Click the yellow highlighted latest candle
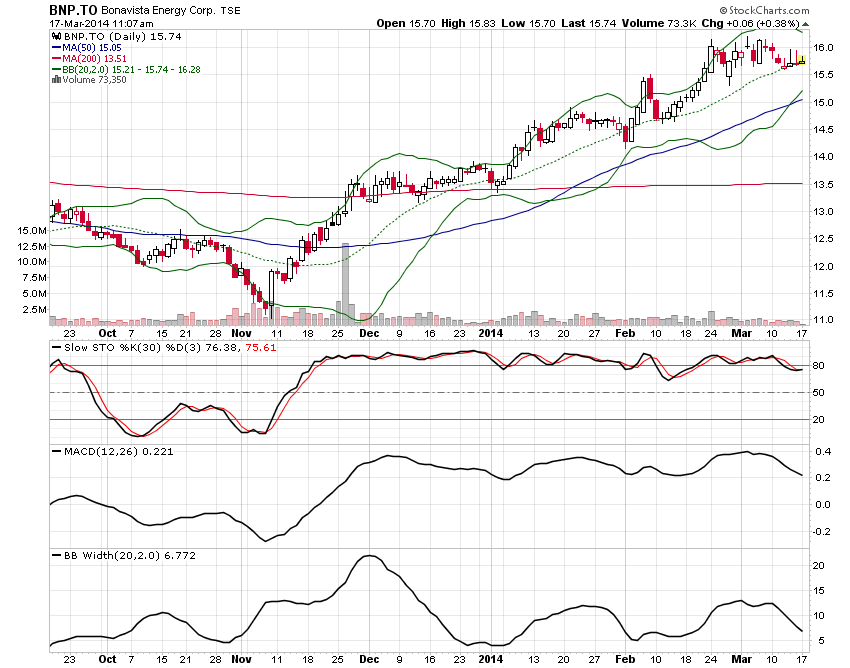The width and height of the screenshot is (850, 668). click(x=802, y=60)
